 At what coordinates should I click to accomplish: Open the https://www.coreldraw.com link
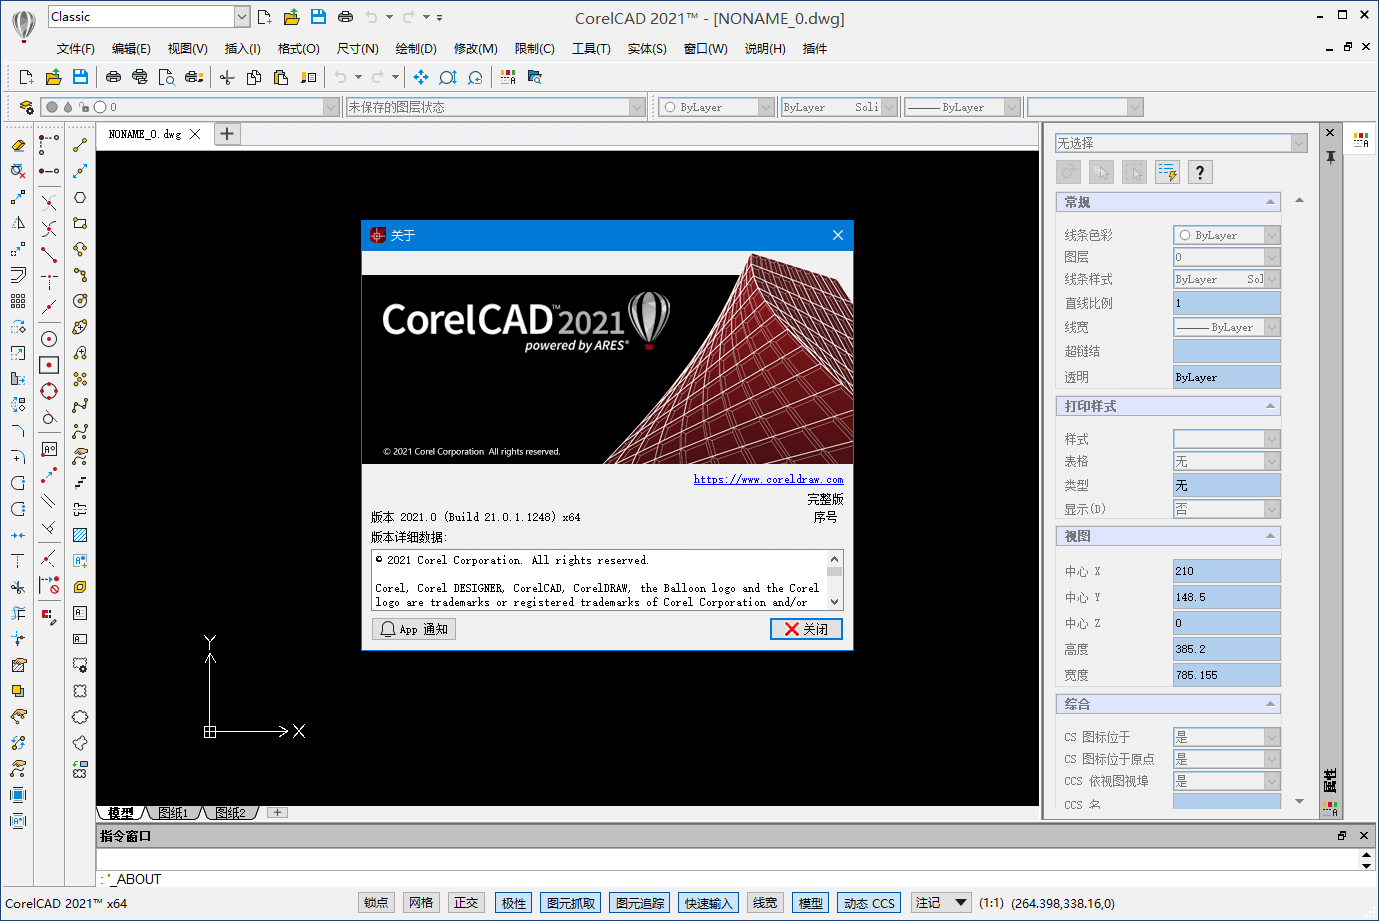(x=769, y=480)
